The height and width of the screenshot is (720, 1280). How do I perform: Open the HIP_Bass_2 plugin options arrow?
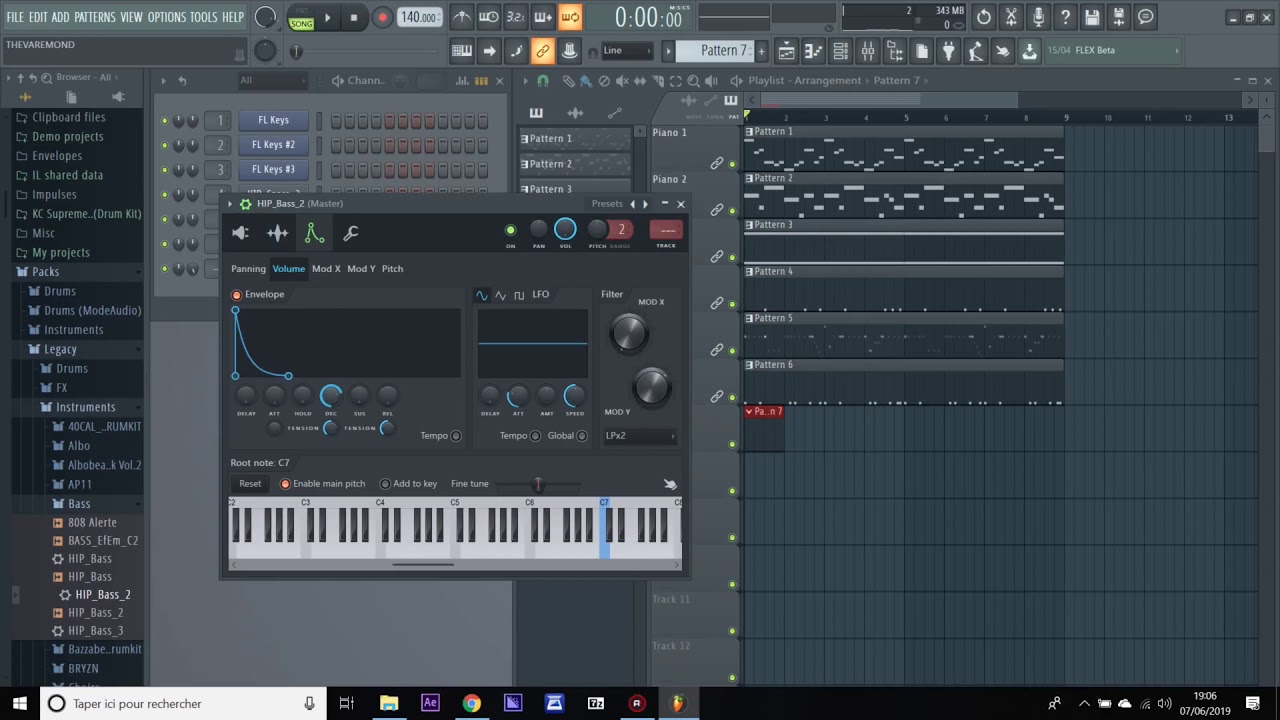(x=230, y=204)
